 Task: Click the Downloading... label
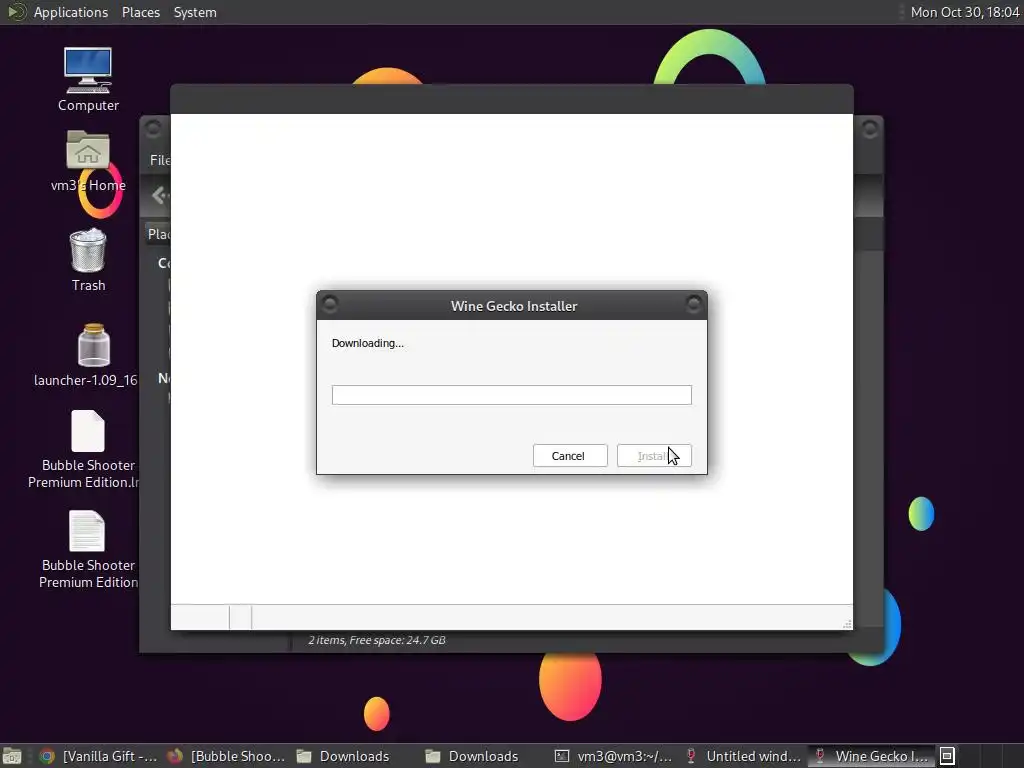click(x=368, y=344)
